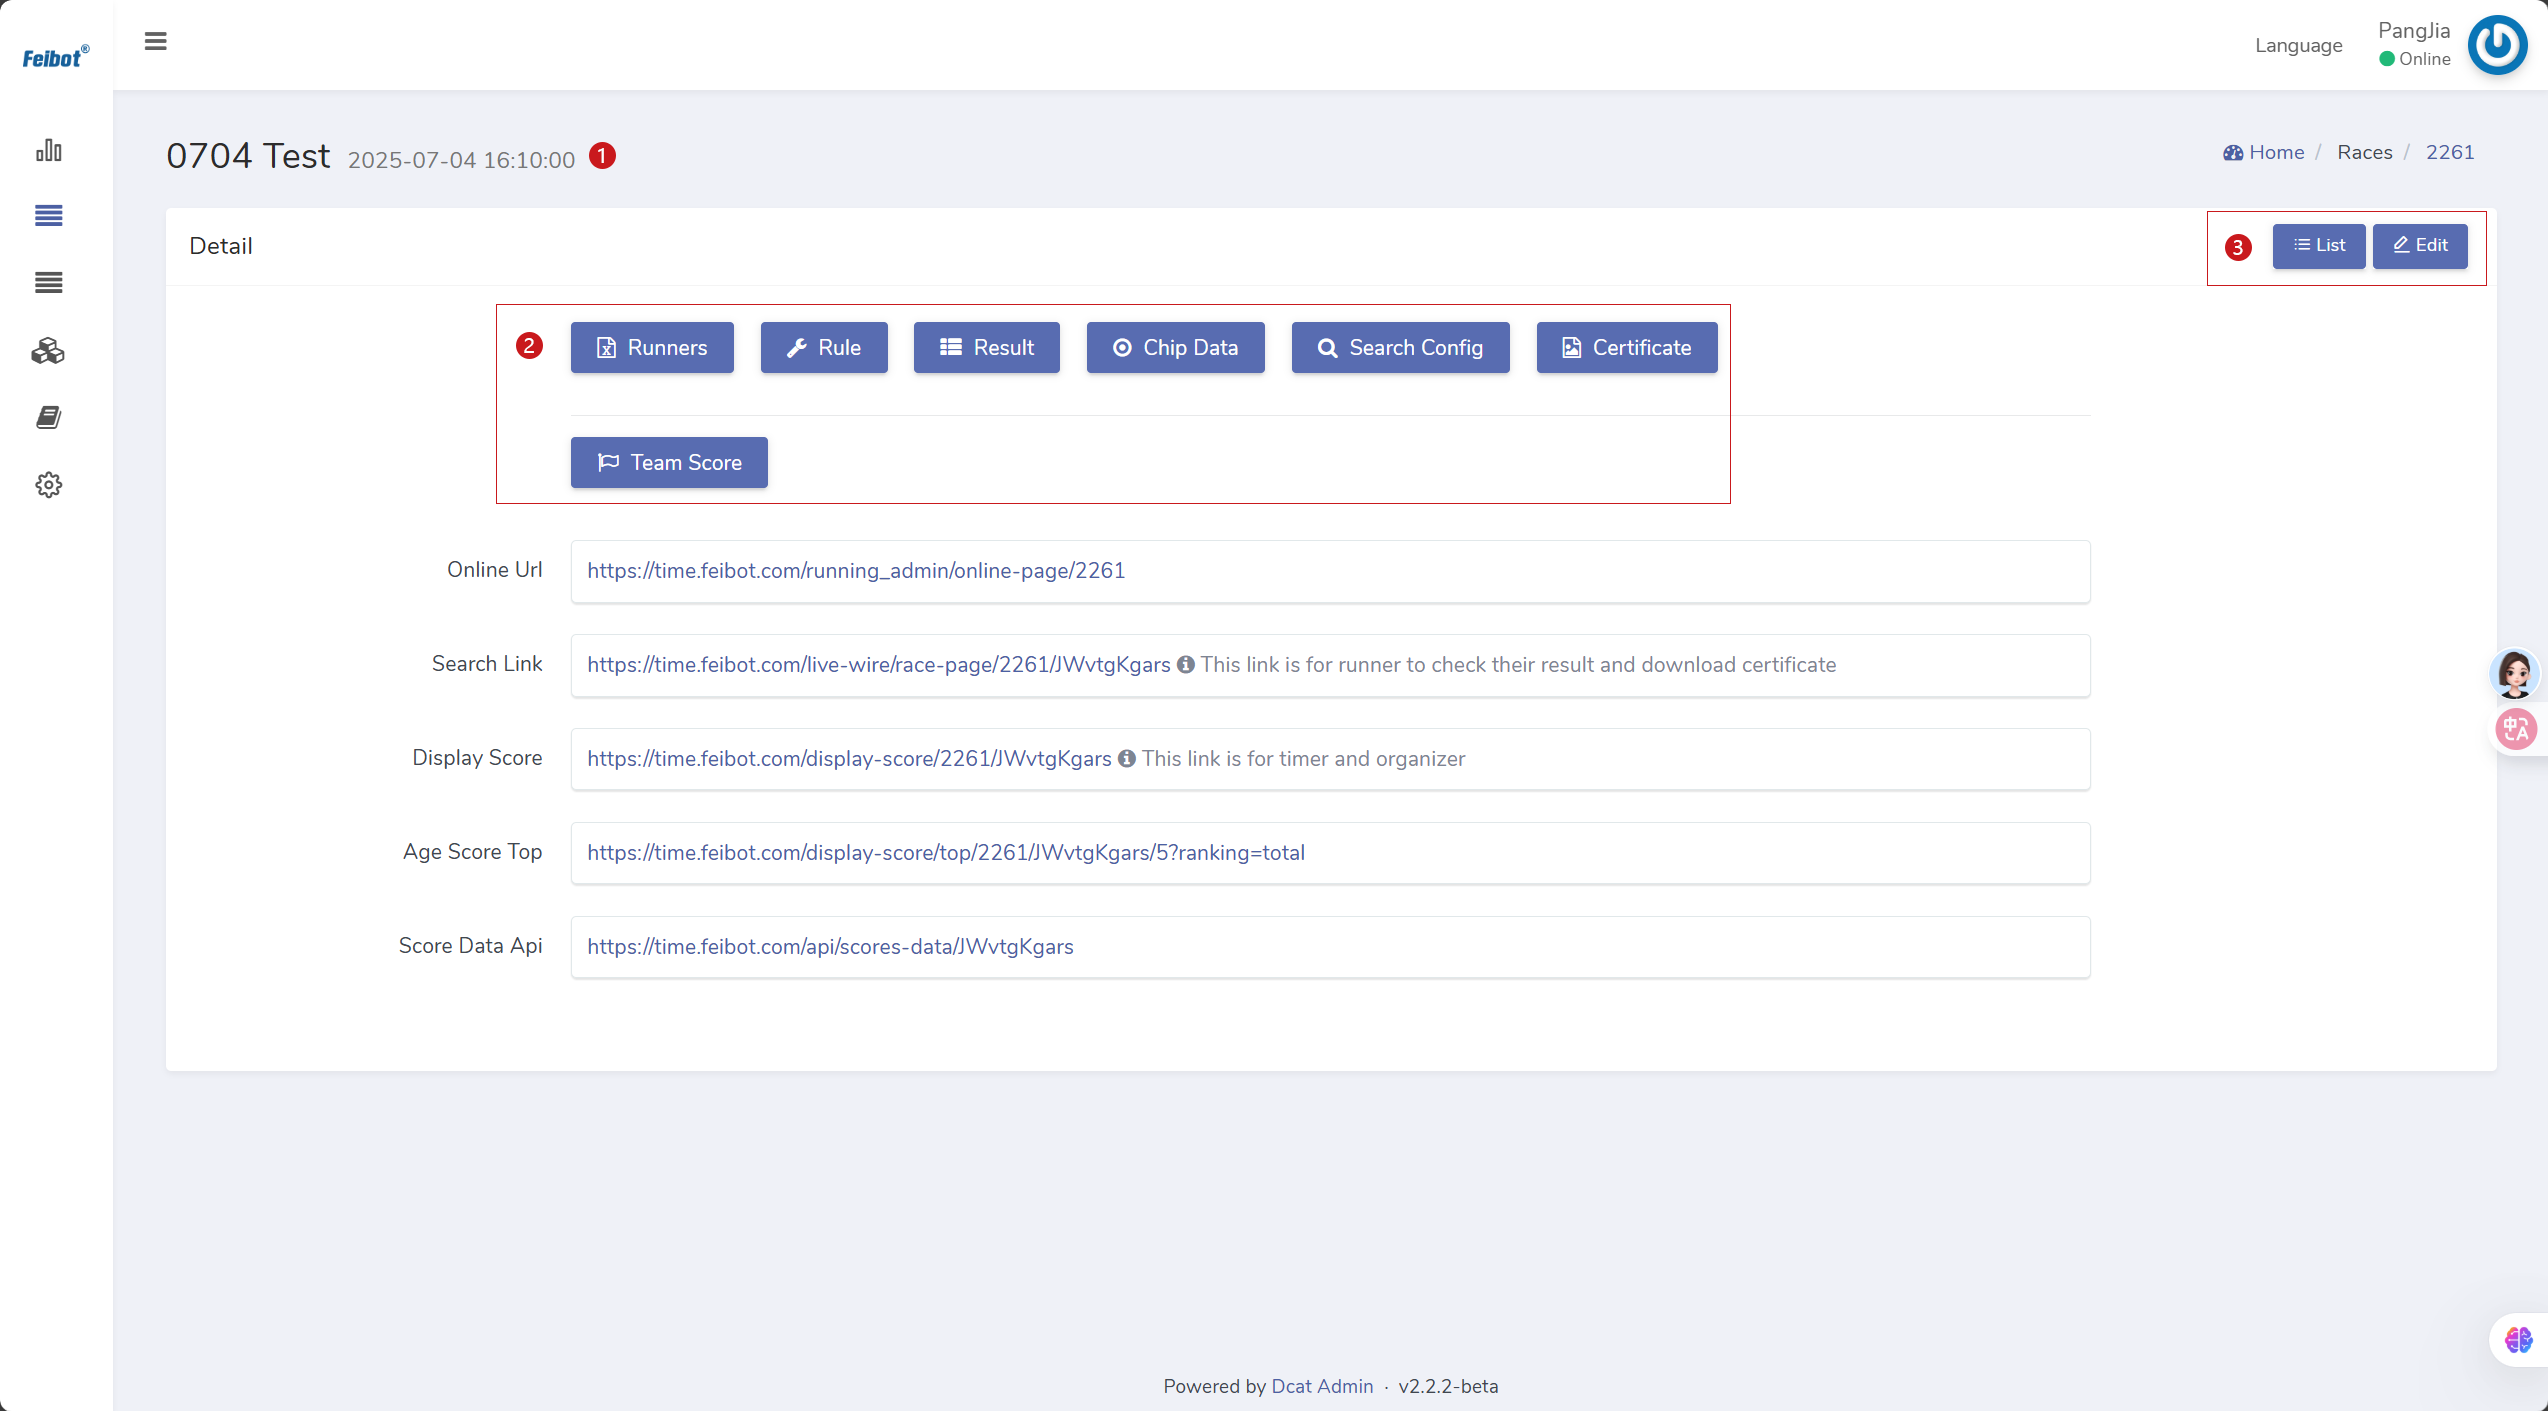
Task: Click the Edit button
Action: coord(2420,245)
